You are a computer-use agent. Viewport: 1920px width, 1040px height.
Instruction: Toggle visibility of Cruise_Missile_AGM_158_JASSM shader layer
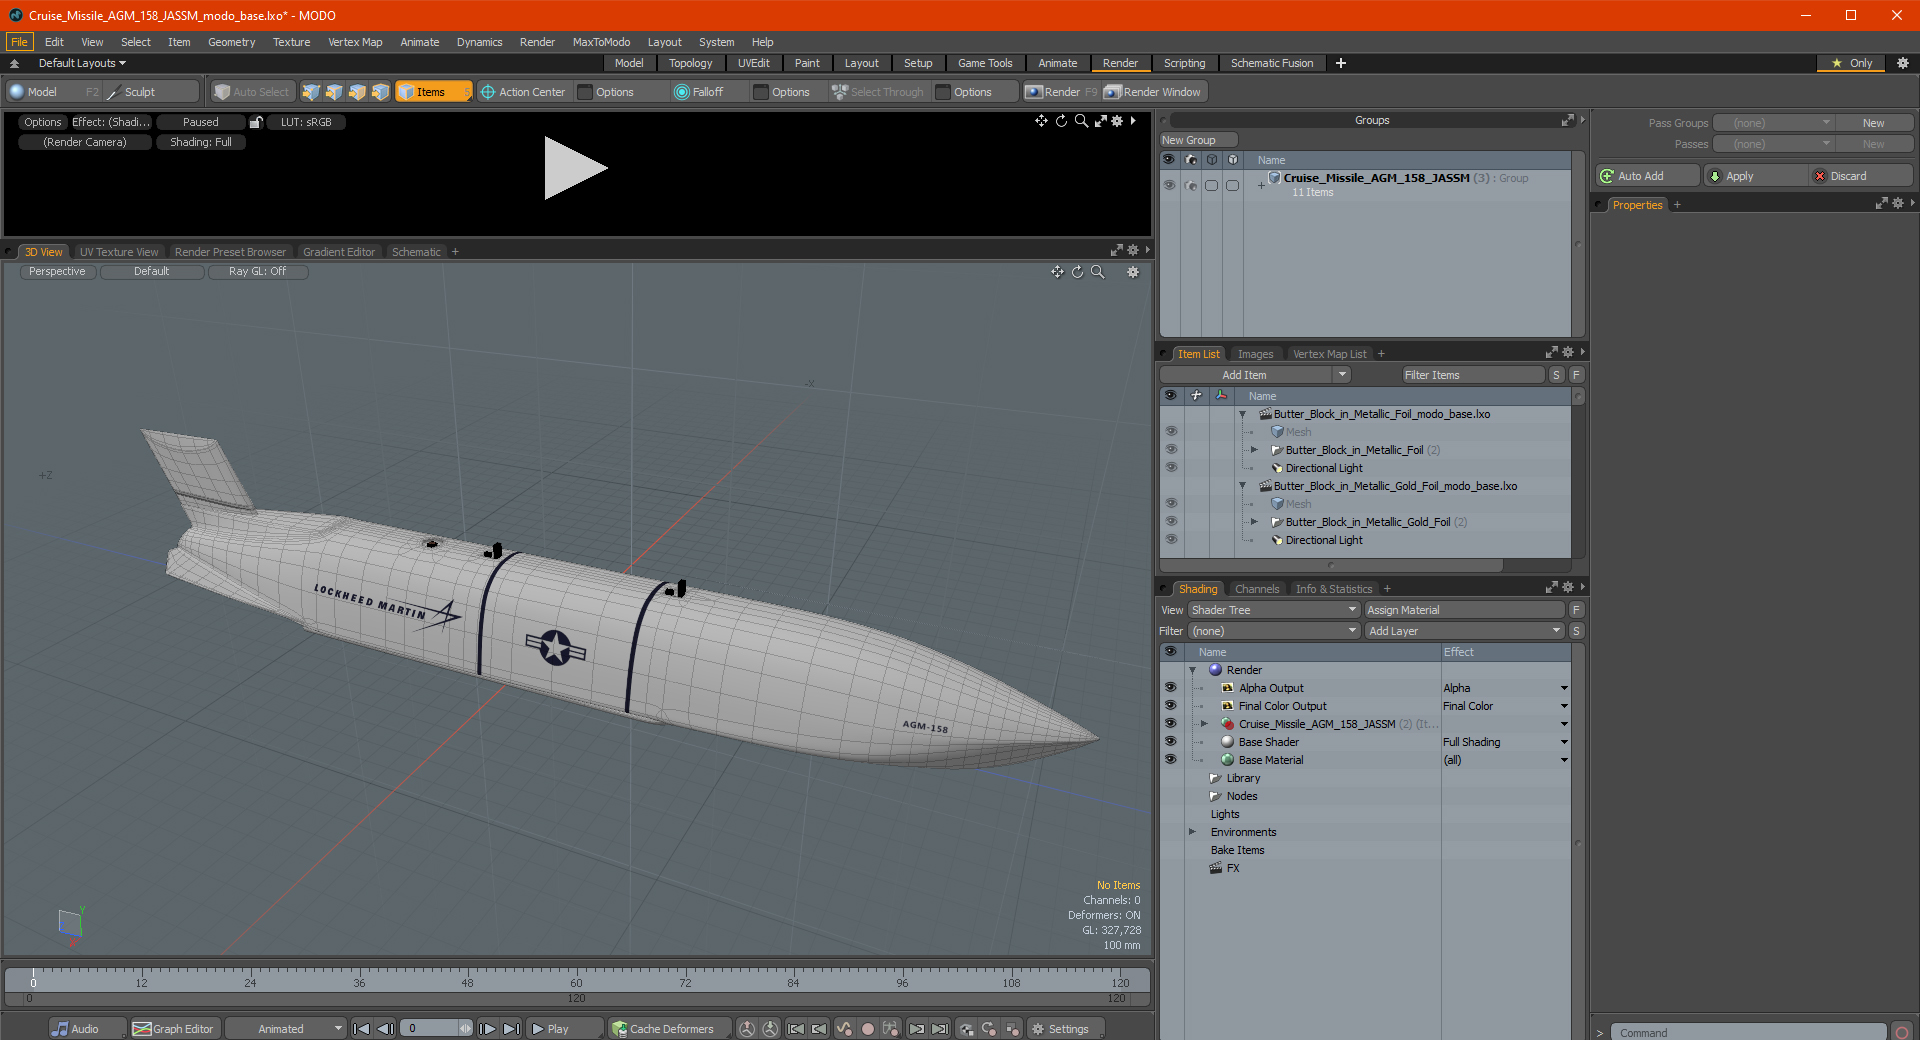[1170, 724]
